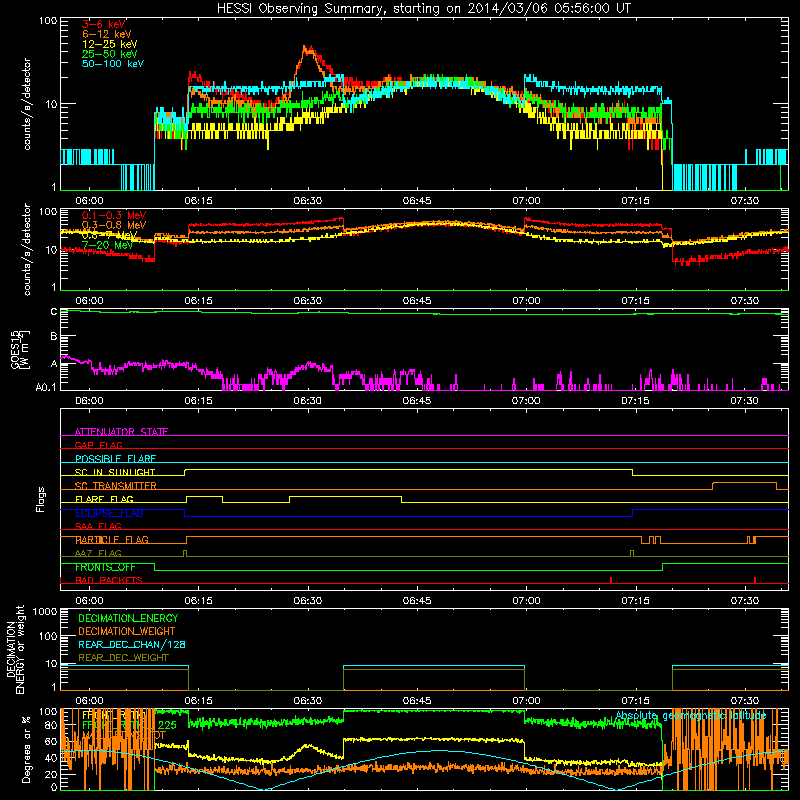Screen dimensions: 800x800
Task: Click the 0.3-0.8 MeV legend label
Action: click(114, 225)
